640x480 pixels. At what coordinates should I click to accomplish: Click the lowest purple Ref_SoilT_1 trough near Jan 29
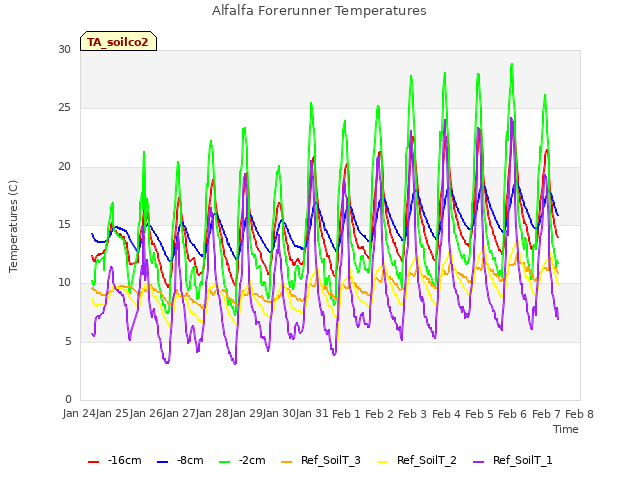[x=235, y=363]
